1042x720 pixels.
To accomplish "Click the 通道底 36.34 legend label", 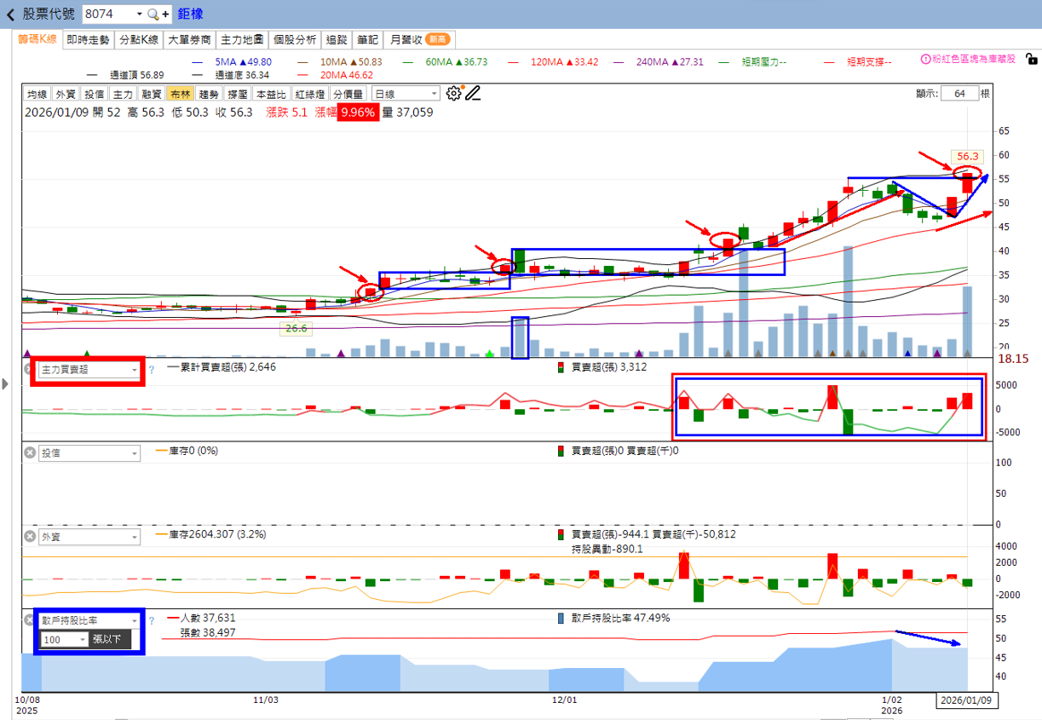I will (242, 75).
